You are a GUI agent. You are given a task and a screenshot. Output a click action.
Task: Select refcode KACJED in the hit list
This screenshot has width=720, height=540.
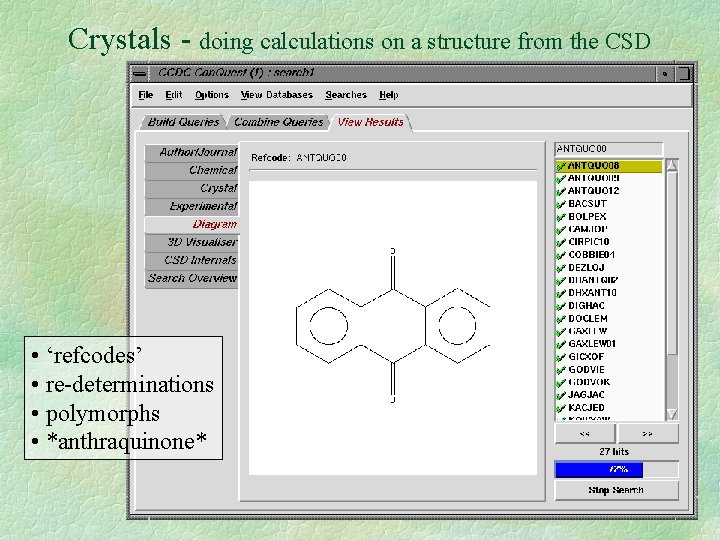coord(586,408)
